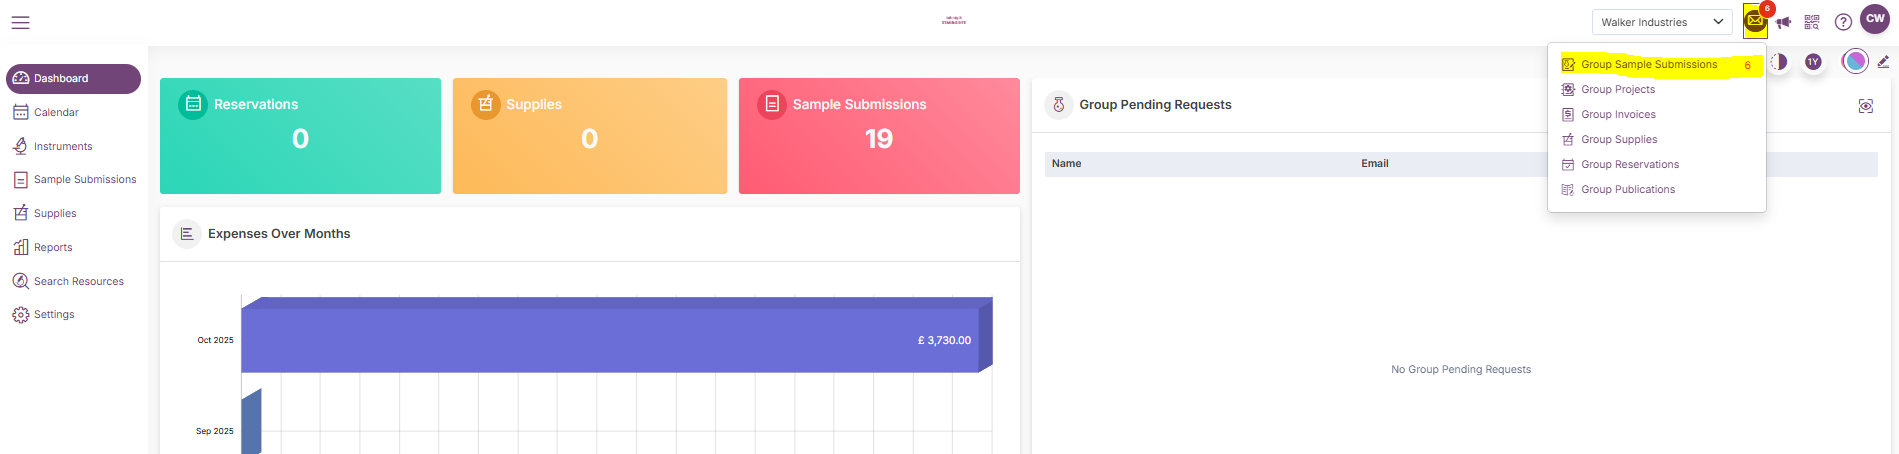
Task: Toggle the 1Y time range button
Action: [x=1812, y=62]
